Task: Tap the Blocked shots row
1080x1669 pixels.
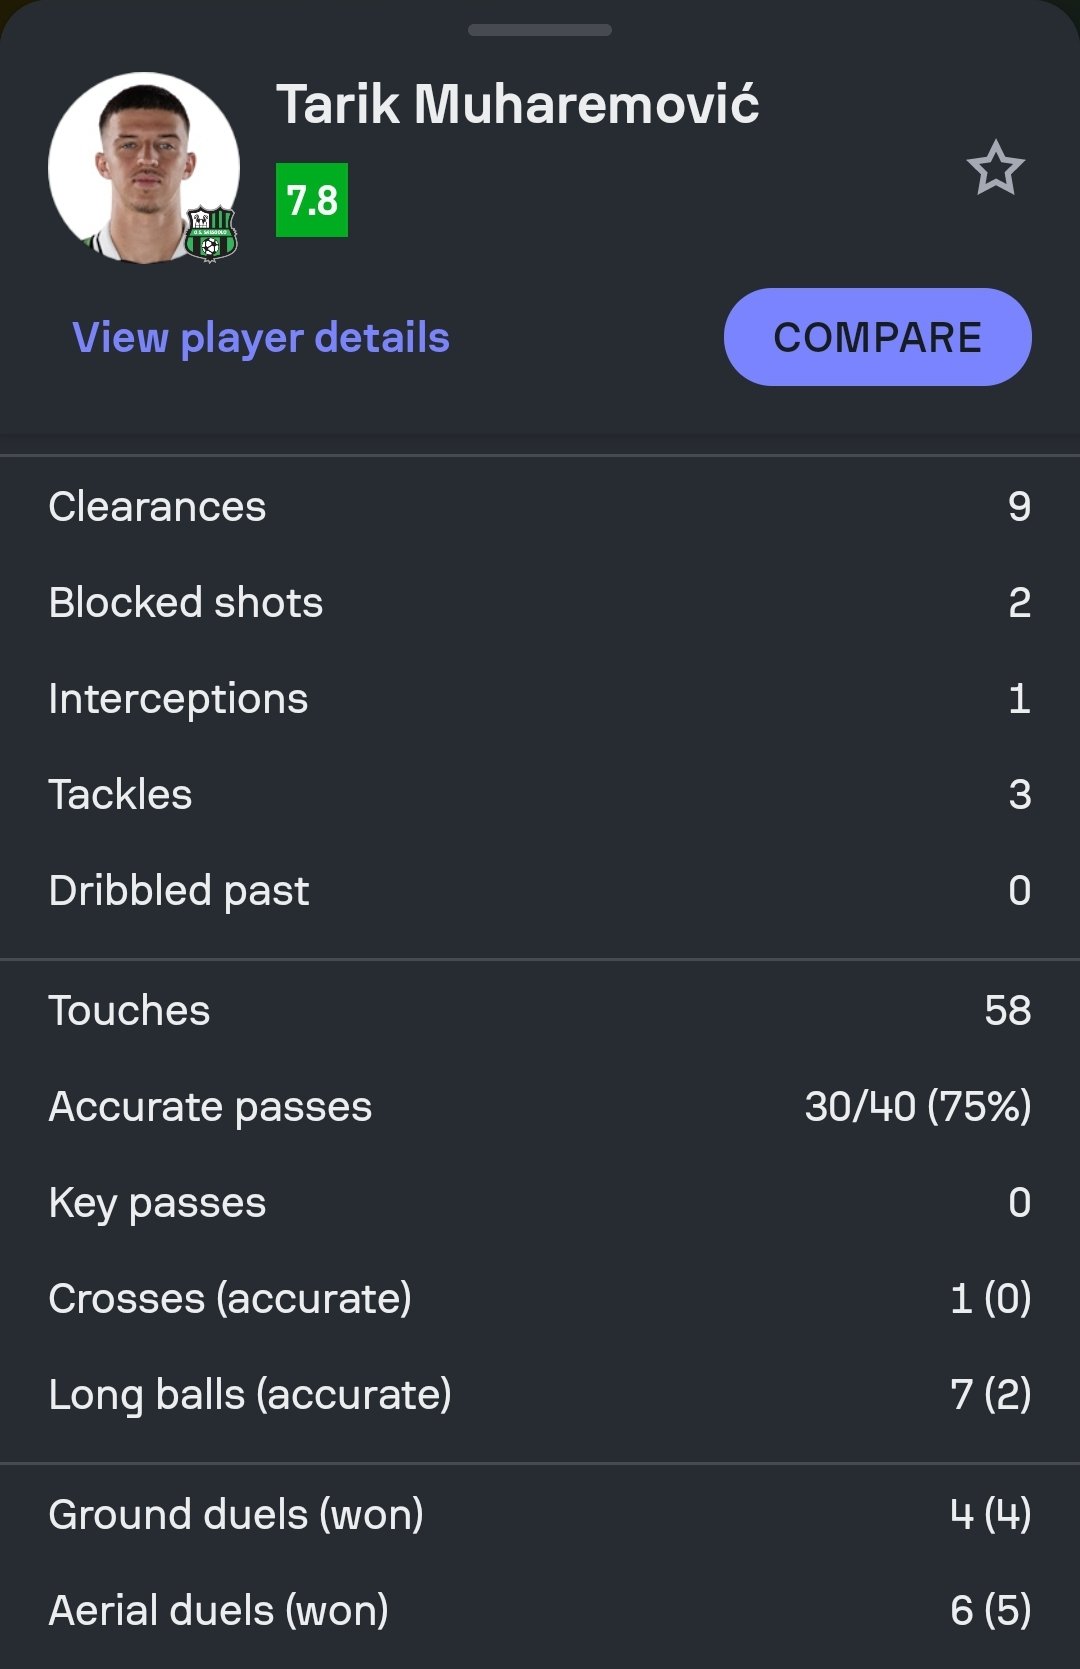Action: pyautogui.click(x=540, y=603)
